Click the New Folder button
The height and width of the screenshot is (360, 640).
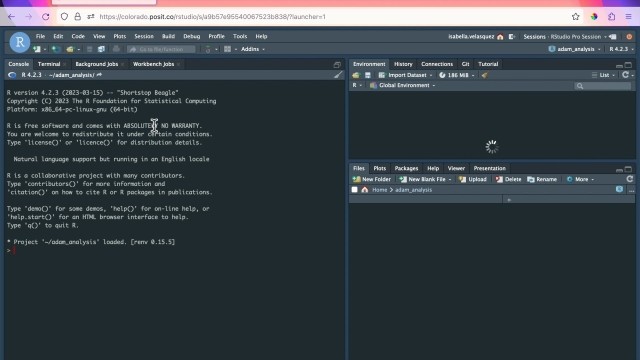pos(371,179)
